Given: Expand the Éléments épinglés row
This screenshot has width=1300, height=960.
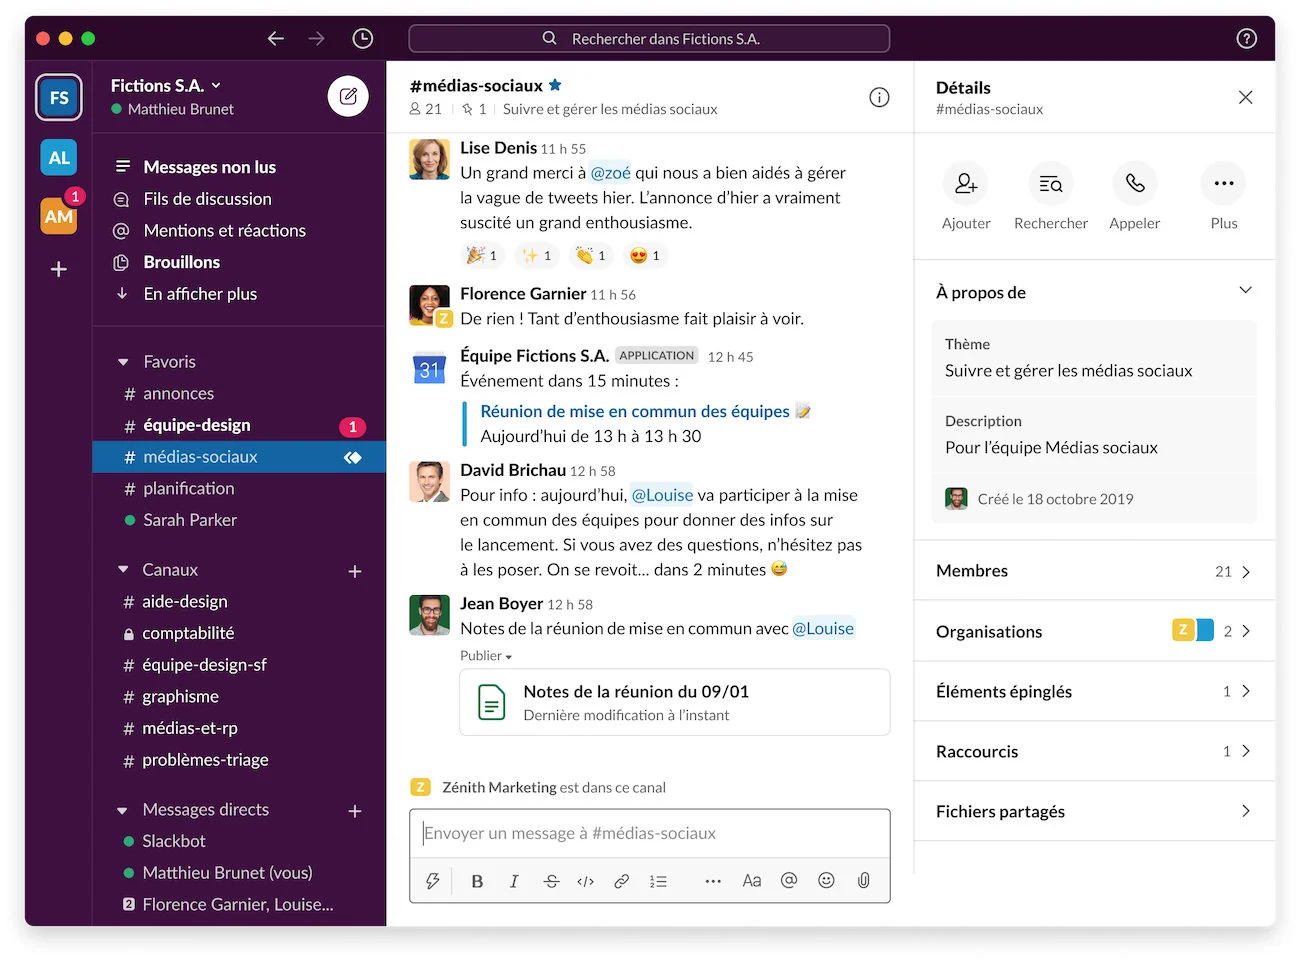Looking at the screenshot, I should pos(1095,691).
